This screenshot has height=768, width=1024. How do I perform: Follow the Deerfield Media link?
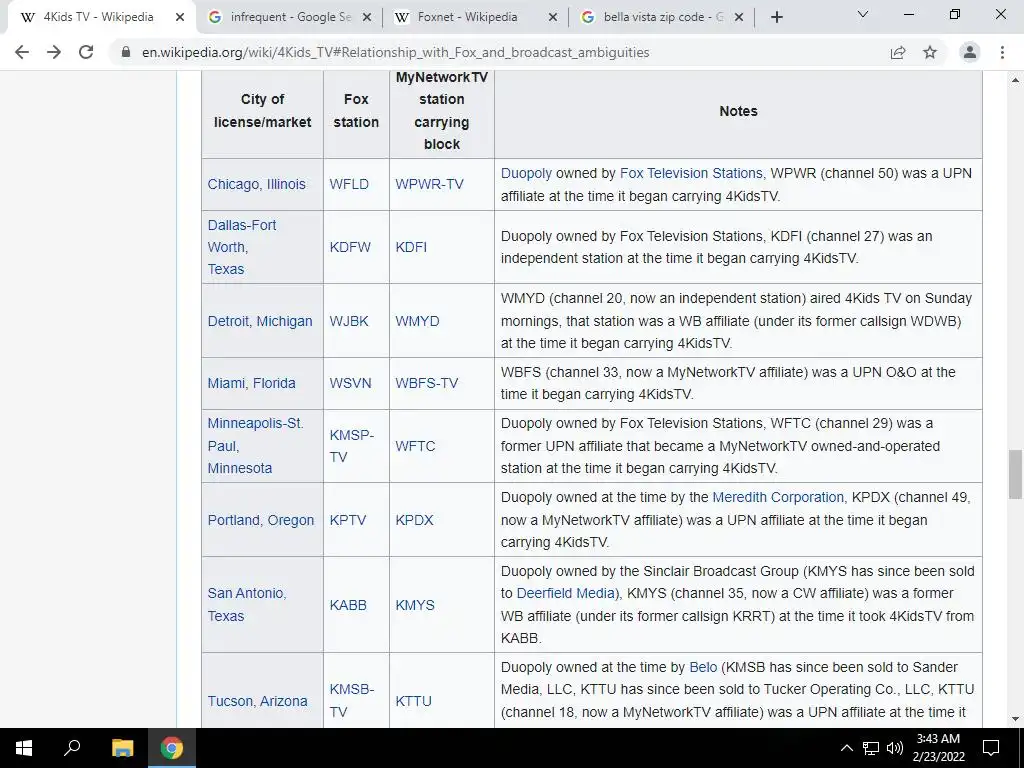(566, 594)
